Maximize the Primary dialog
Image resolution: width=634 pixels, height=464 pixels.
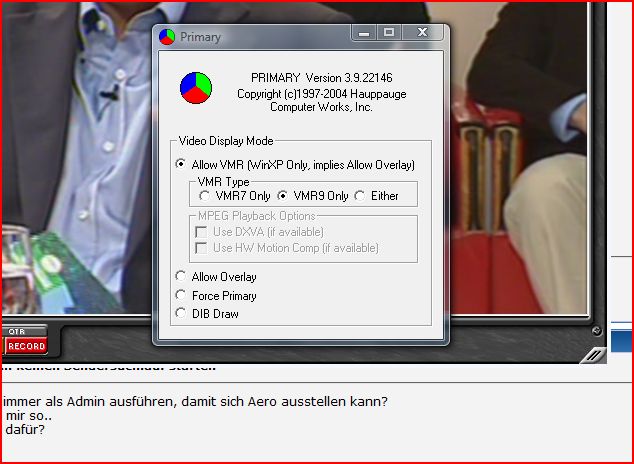tap(389, 32)
